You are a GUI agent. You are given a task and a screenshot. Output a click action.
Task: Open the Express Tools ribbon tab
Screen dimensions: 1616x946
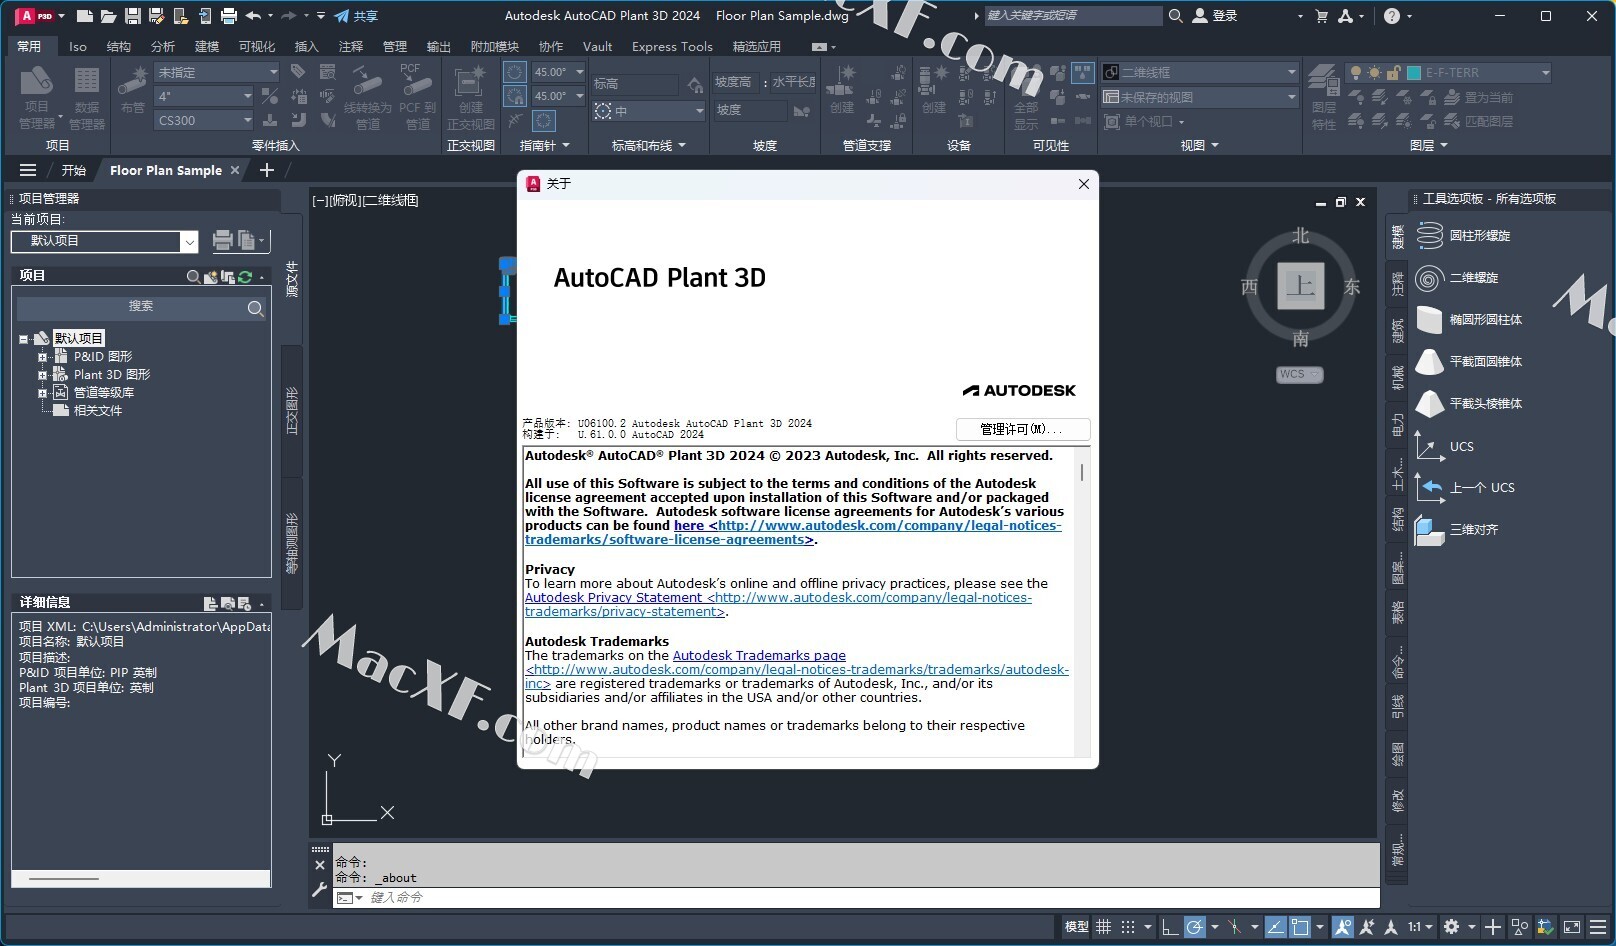672,46
